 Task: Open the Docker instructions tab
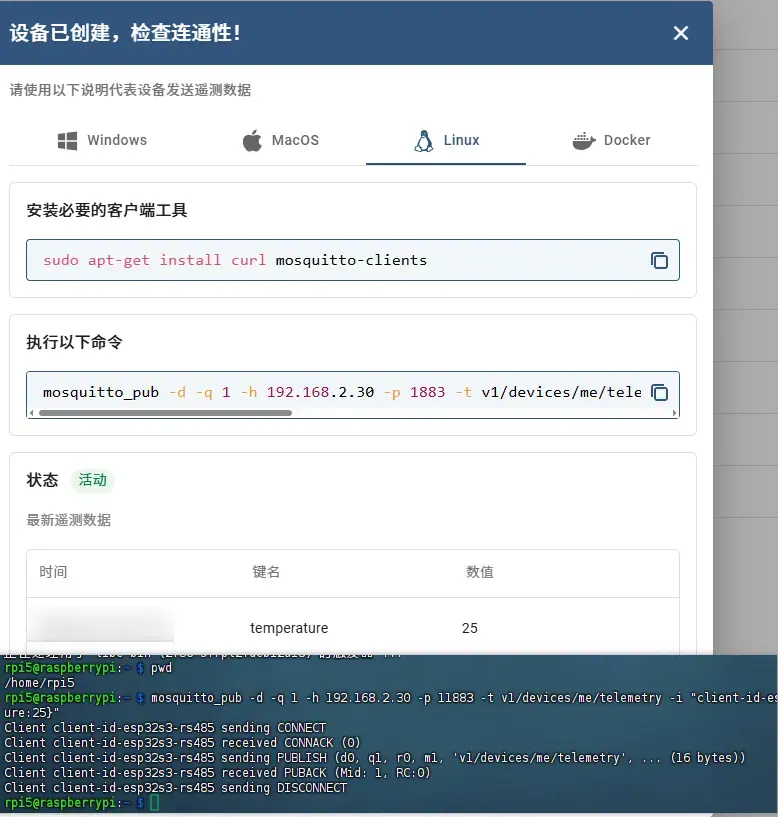[612, 141]
